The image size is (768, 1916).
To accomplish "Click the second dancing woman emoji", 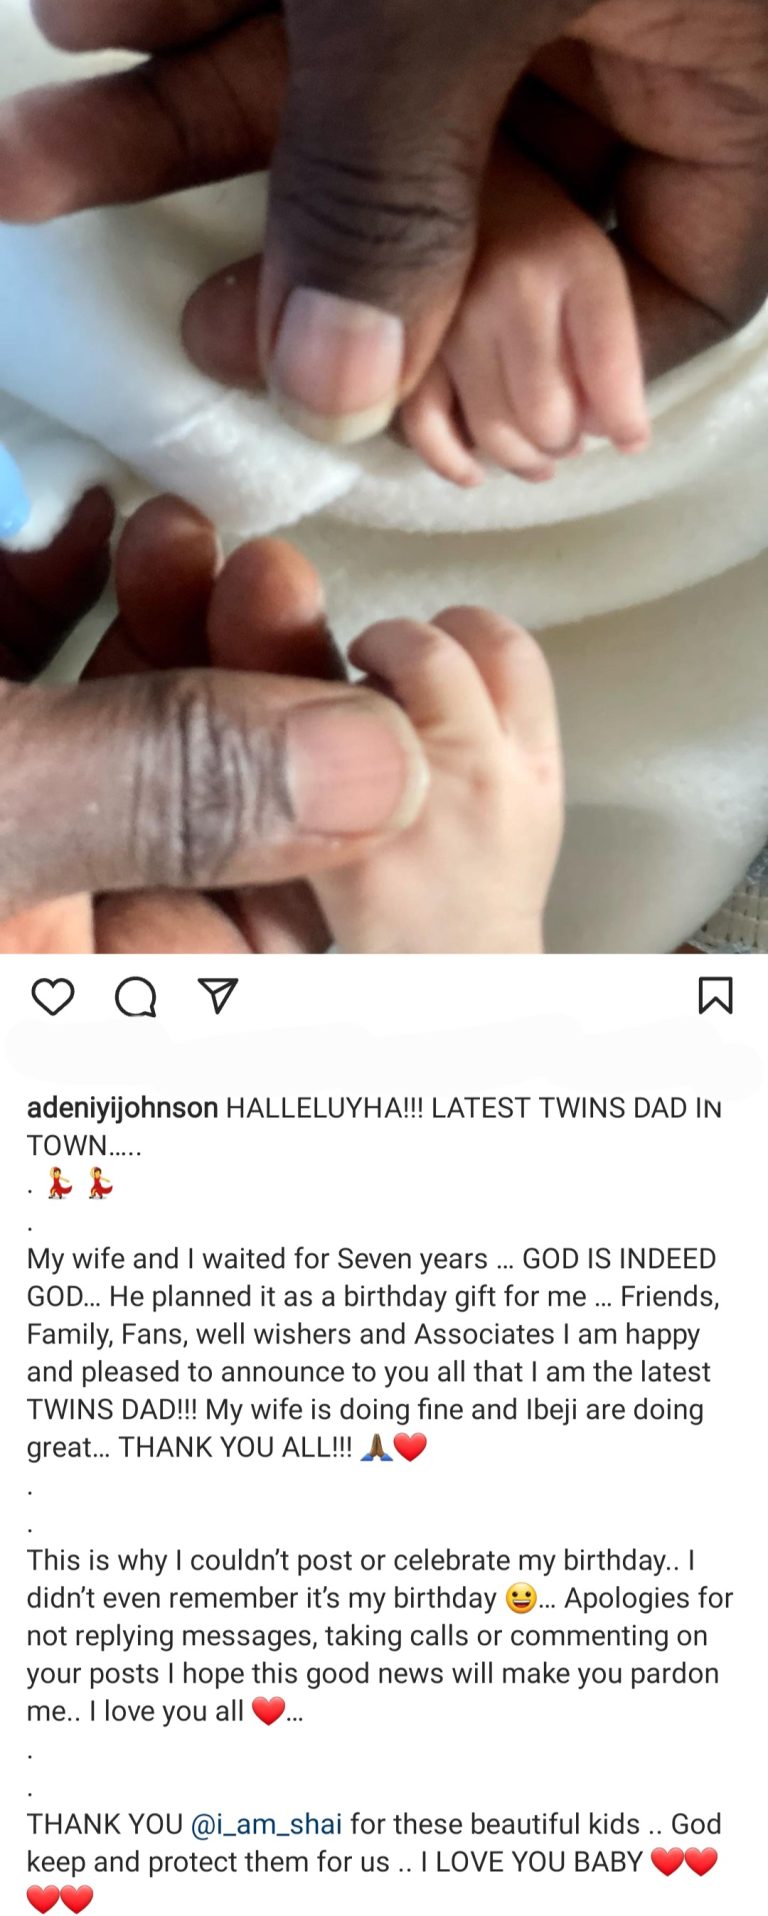I will (100, 1184).
